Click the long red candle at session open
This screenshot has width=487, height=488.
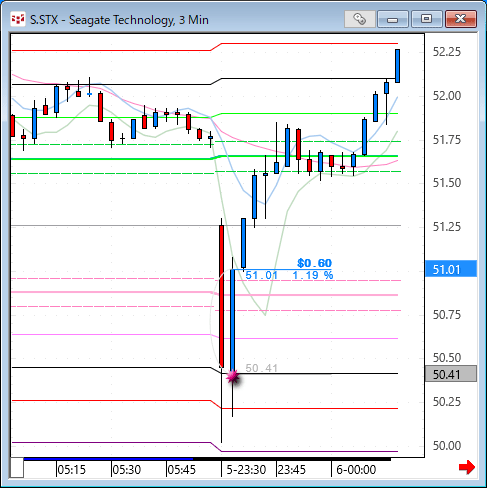221,297
